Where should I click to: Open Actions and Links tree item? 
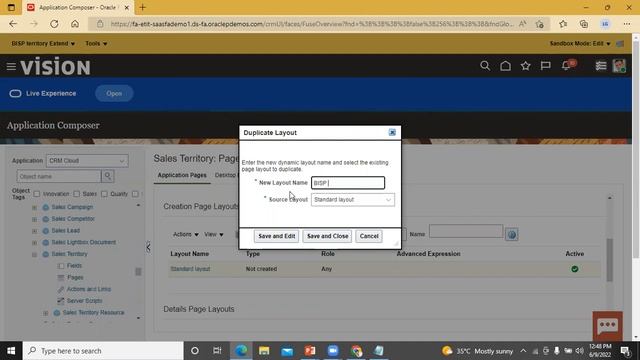89,289
